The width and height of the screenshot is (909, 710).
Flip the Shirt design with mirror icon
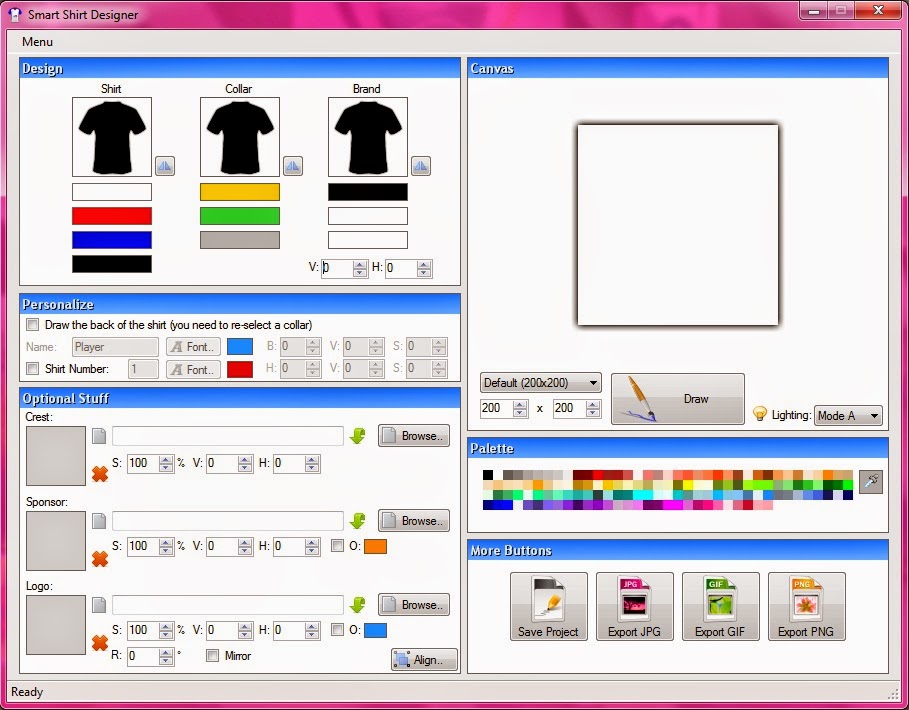165,166
